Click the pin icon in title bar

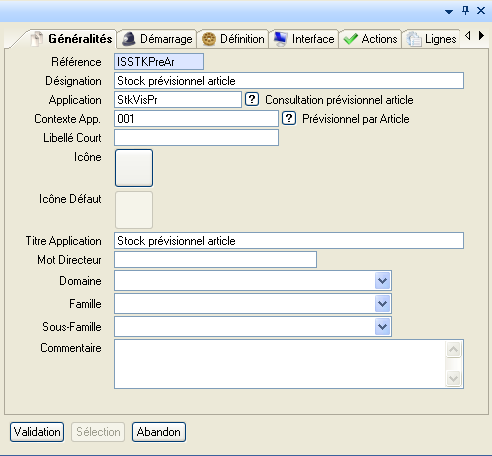[465, 11]
